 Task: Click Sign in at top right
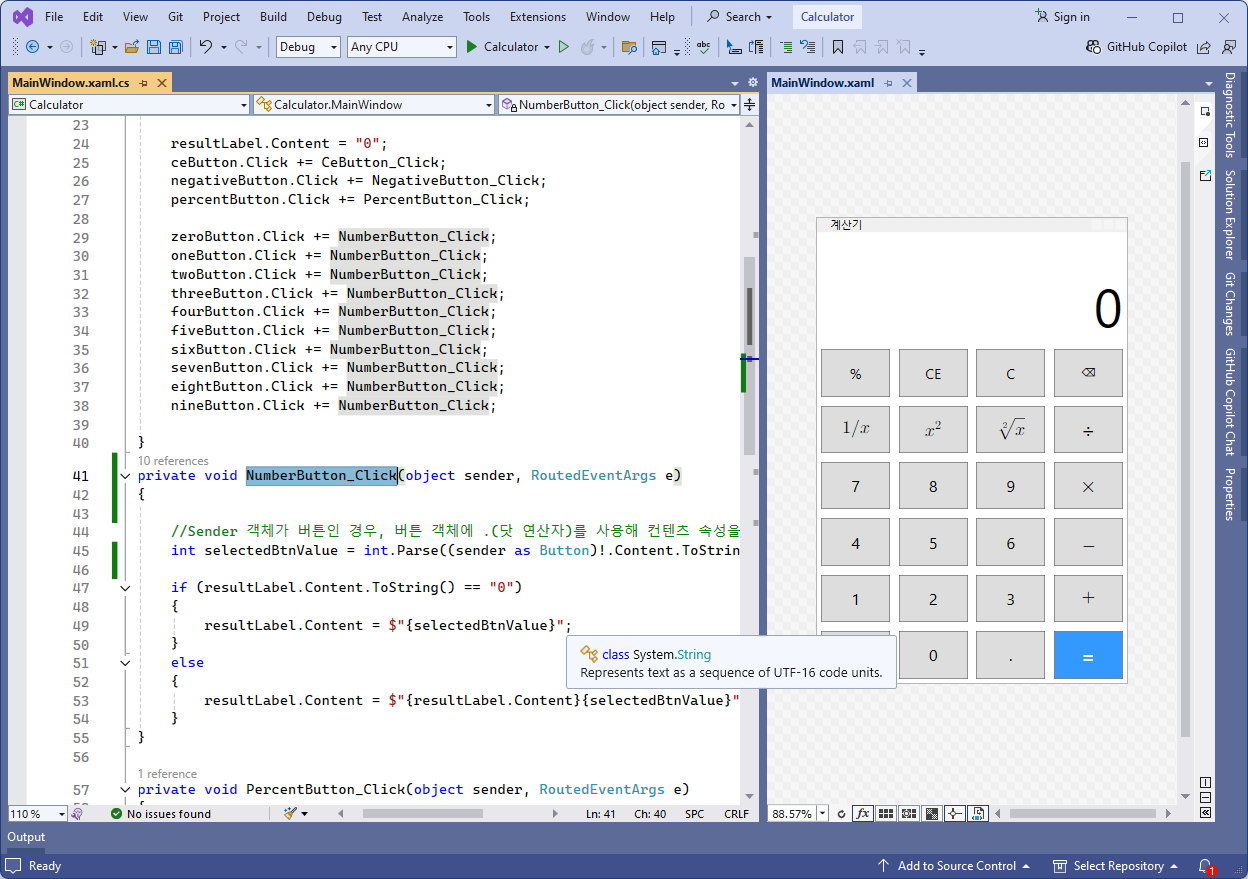(1062, 17)
